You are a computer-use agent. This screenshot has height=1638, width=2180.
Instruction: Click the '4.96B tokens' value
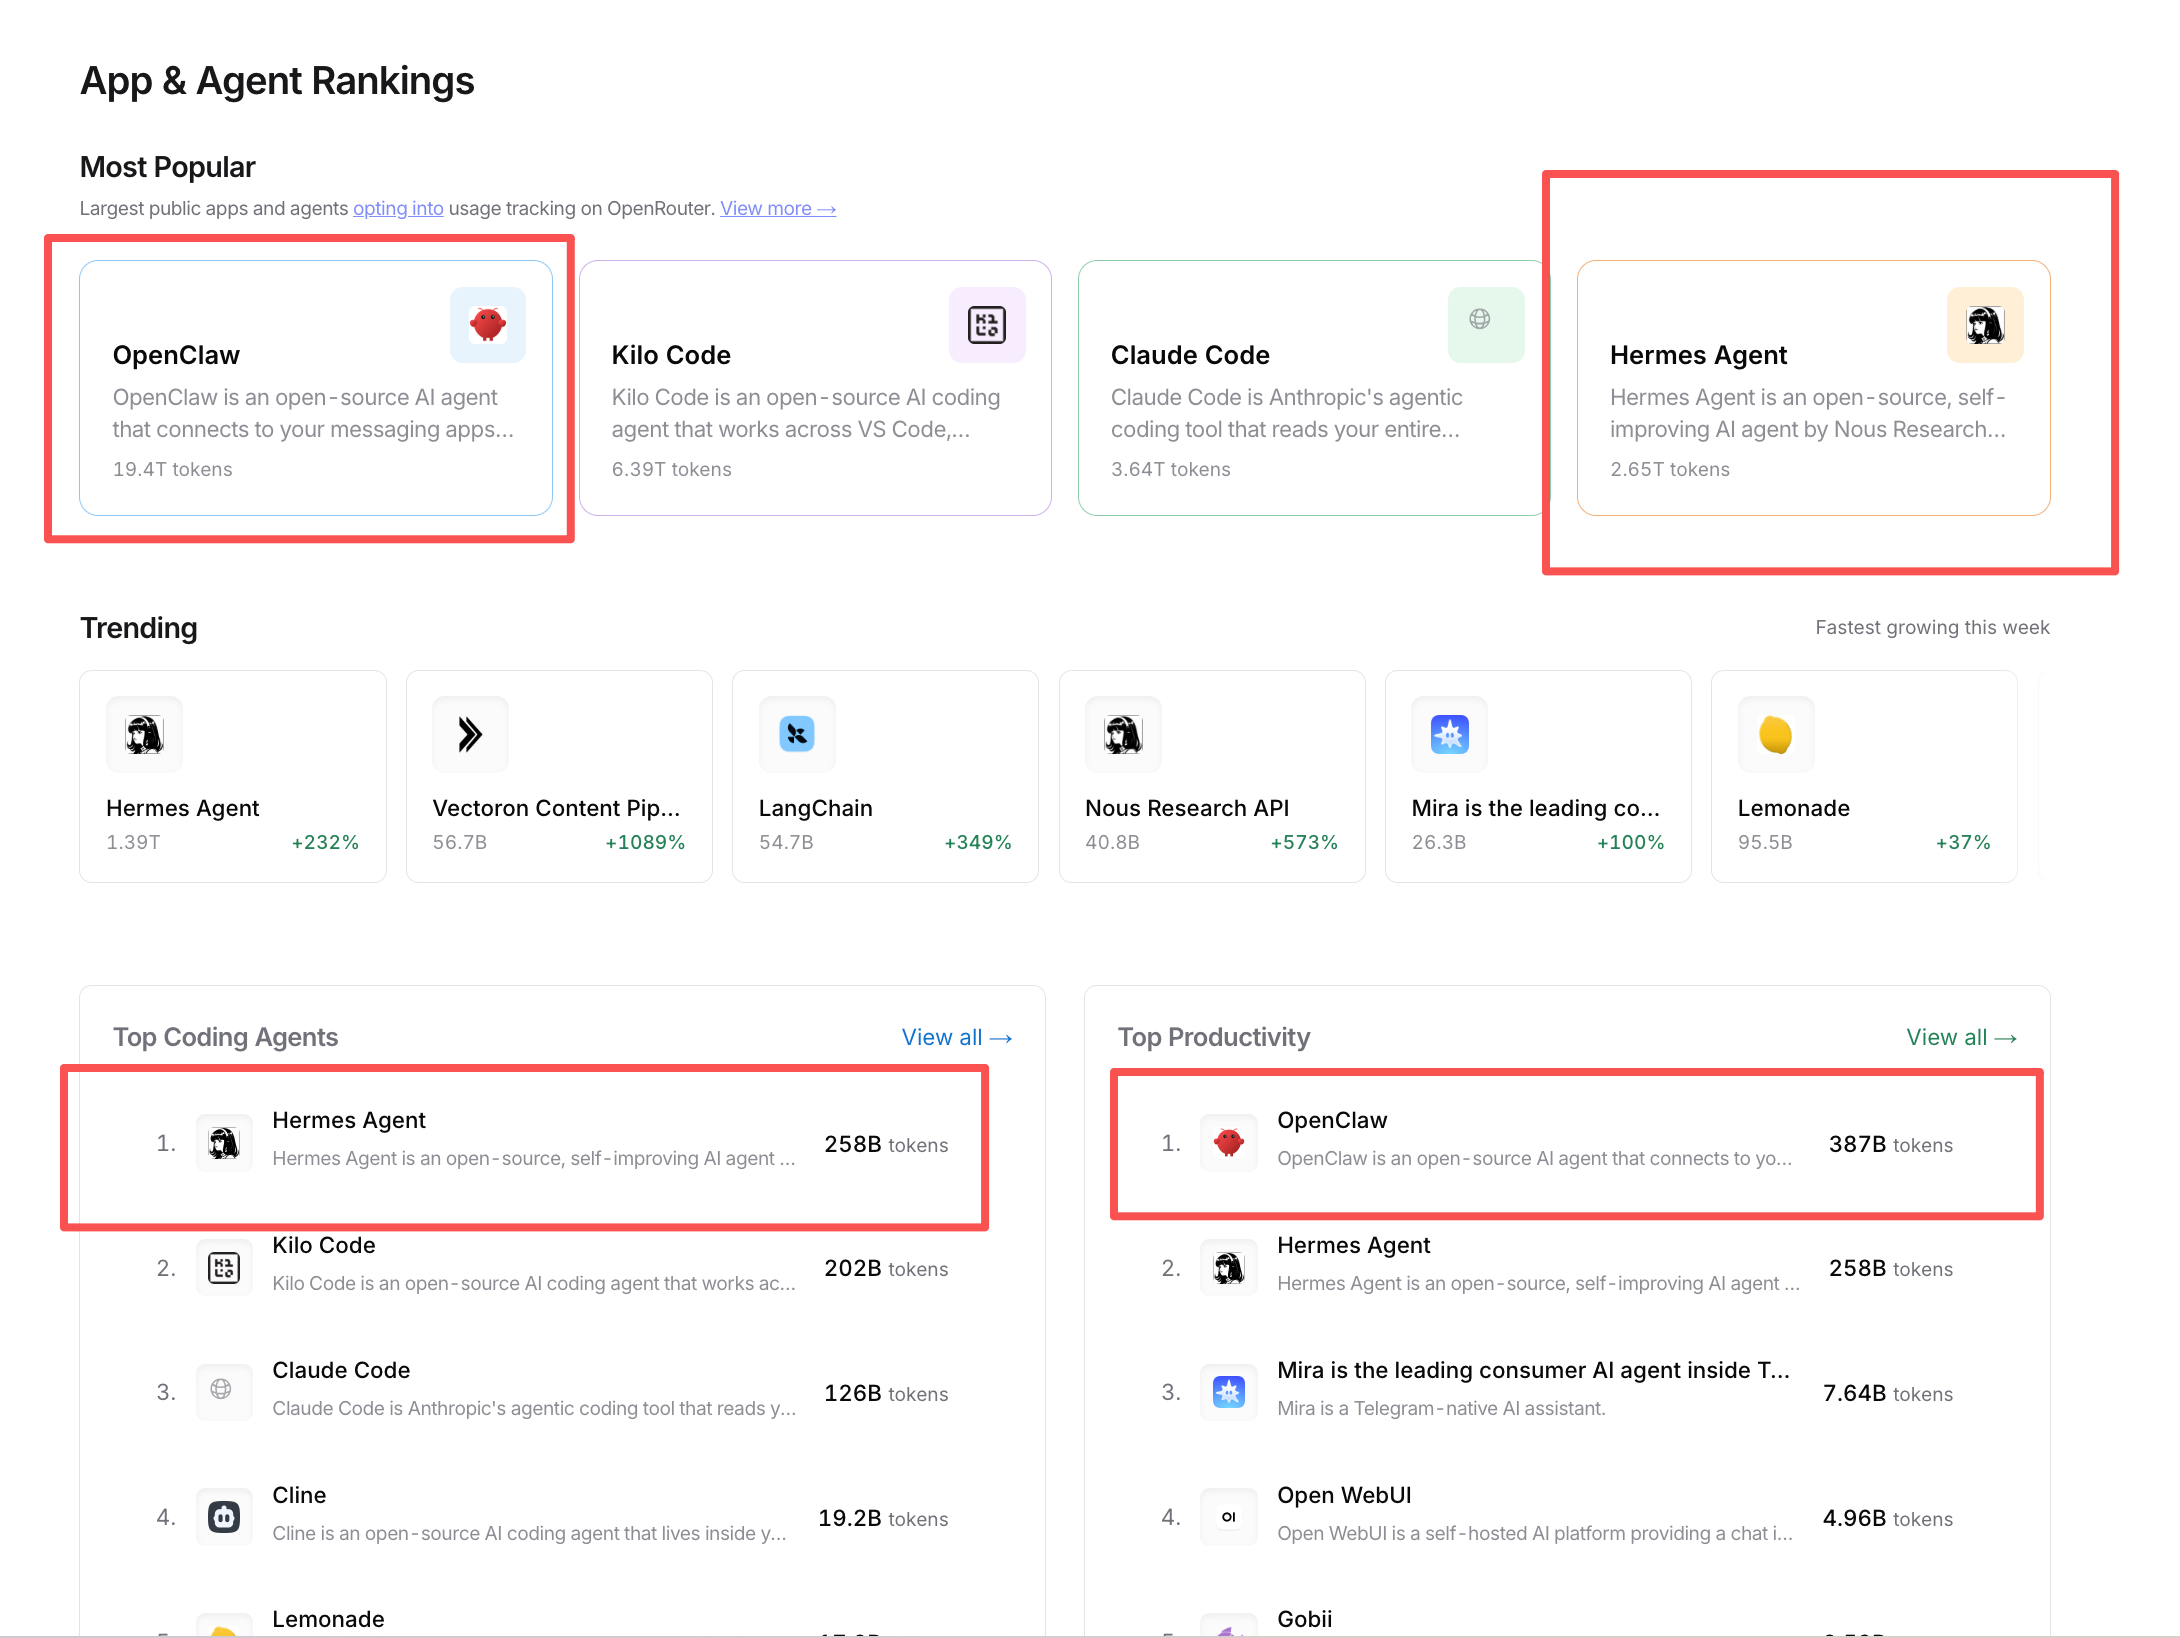1887,1518
